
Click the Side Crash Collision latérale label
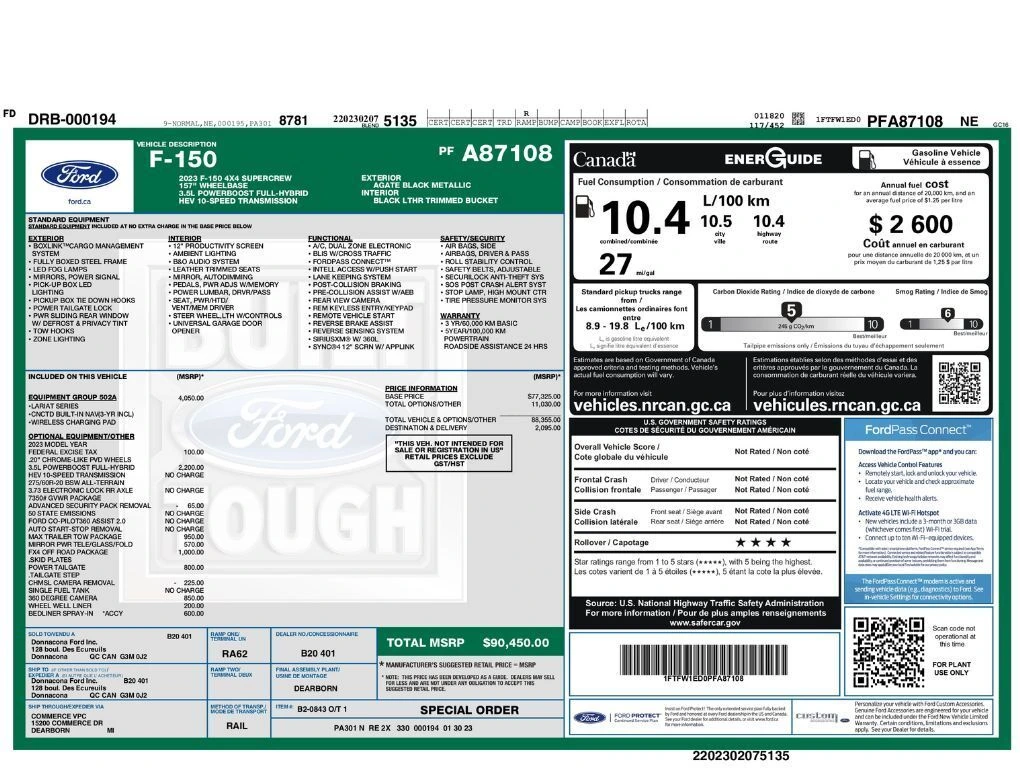[606, 517]
